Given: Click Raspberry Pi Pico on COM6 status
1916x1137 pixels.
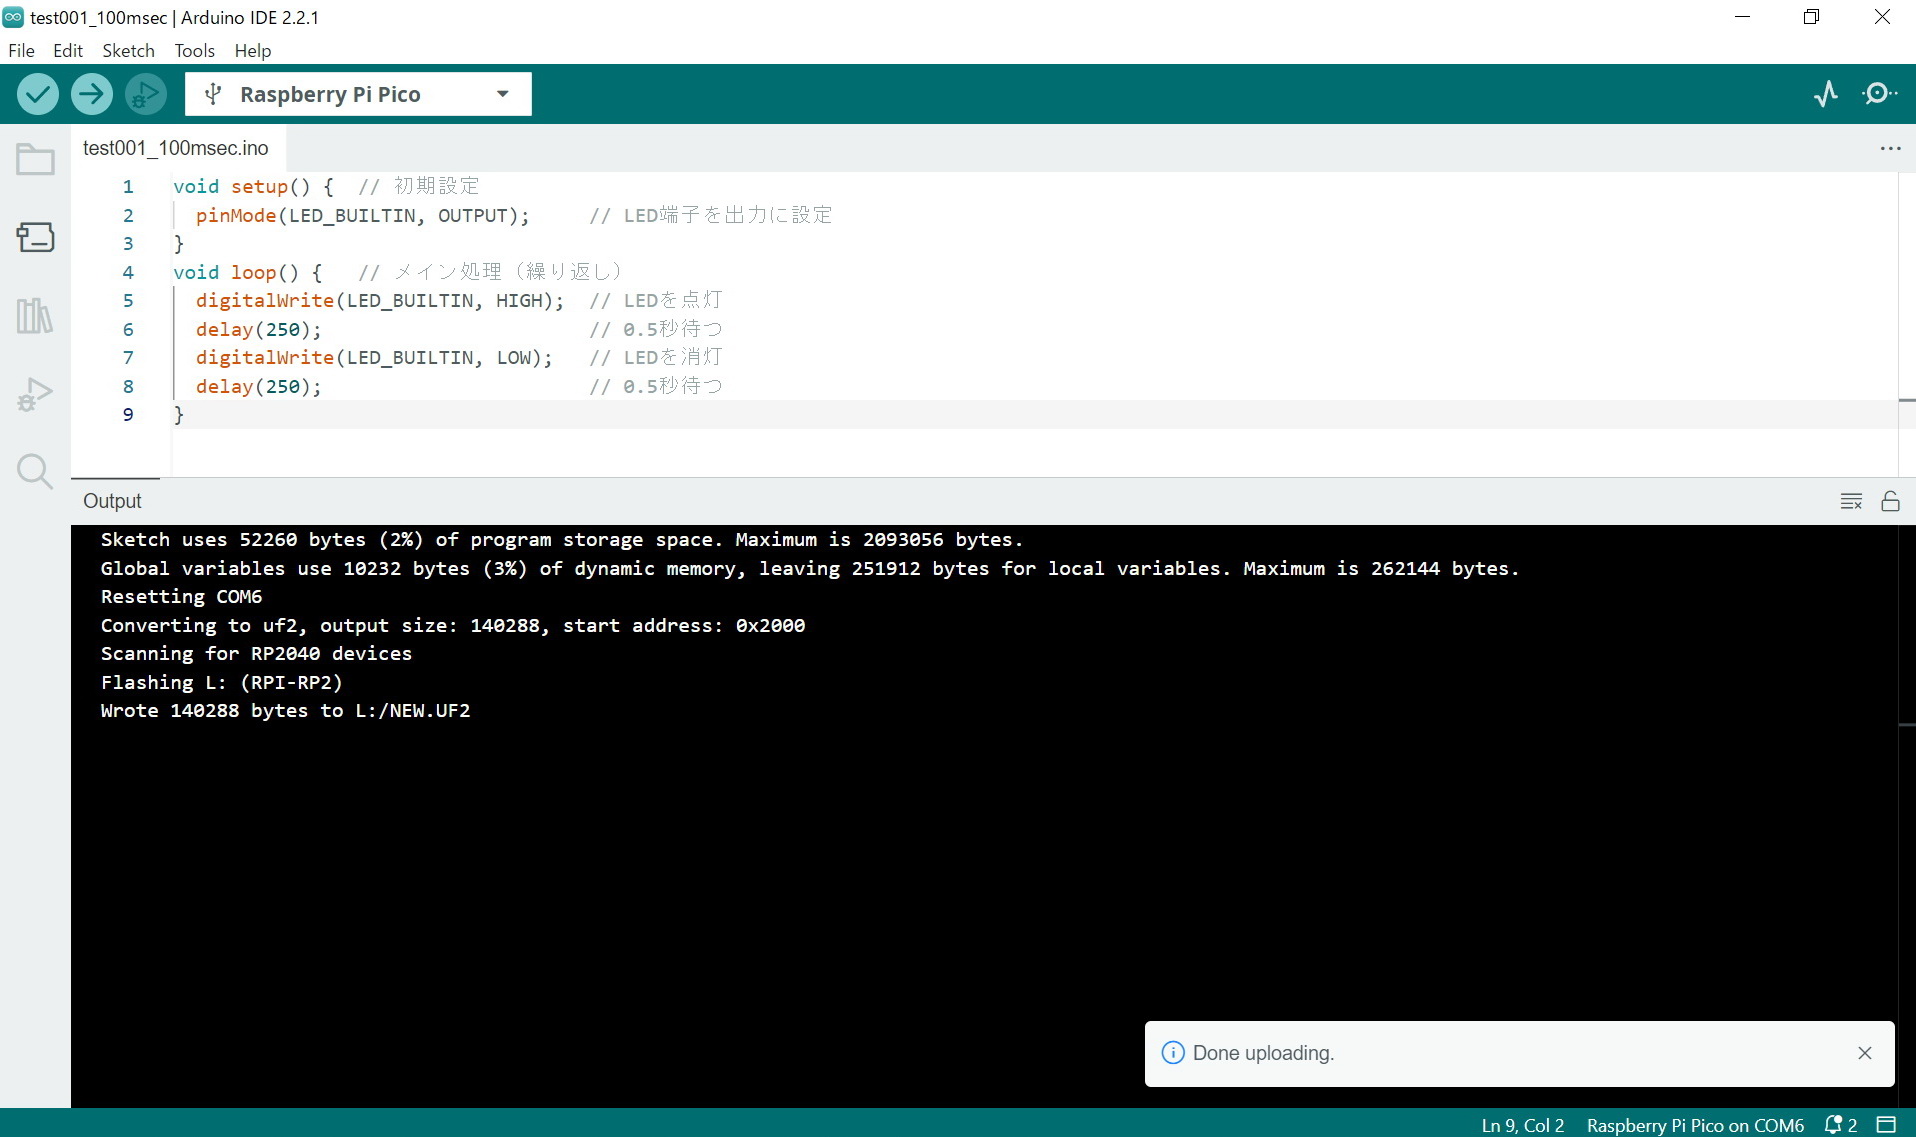Looking at the screenshot, I should 1695,1125.
